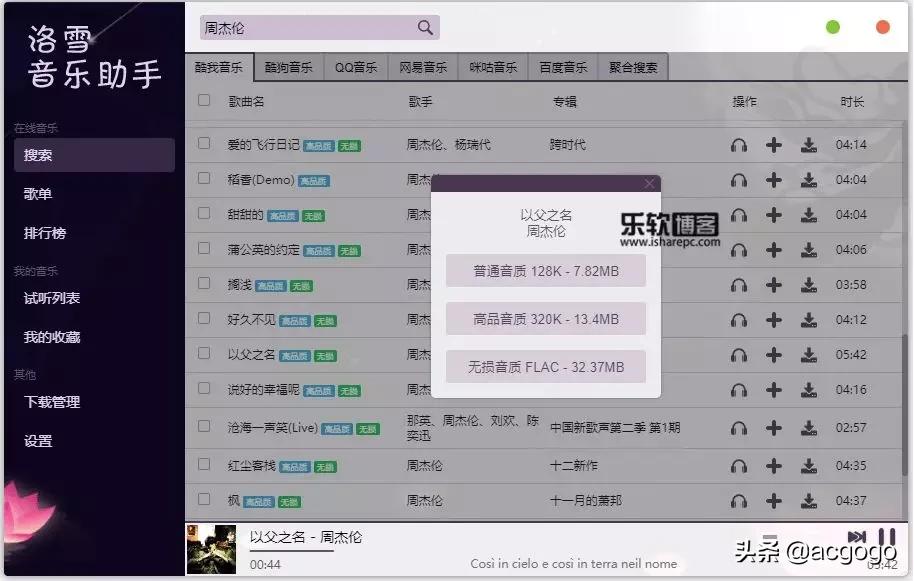Open the 聚合搜索 tab
The width and height of the screenshot is (914, 581).
pos(634,66)
